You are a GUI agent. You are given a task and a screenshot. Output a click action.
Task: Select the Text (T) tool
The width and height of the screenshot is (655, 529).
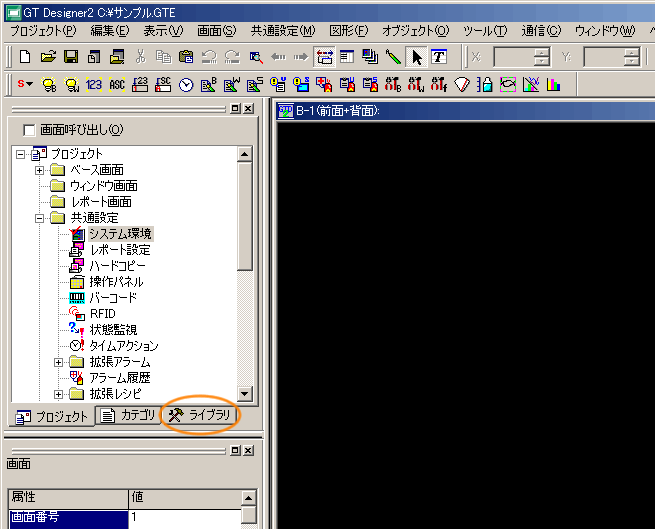(438, 57)
